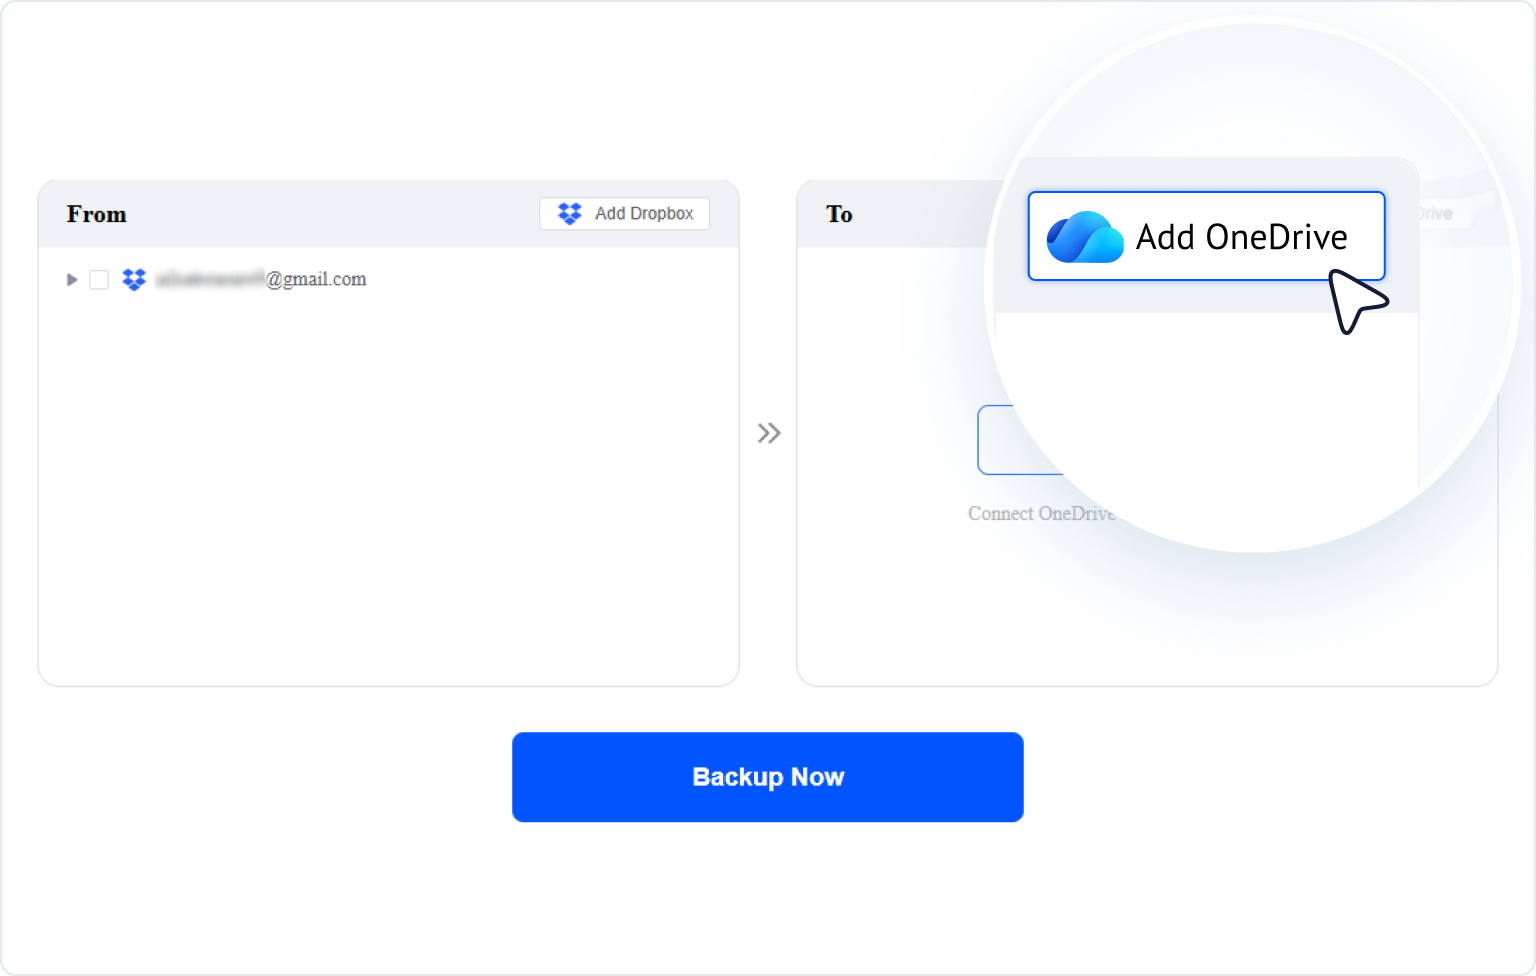Start backup with Backup Now button
Viewport: 1536px width, 976px height.
(768, 777)
